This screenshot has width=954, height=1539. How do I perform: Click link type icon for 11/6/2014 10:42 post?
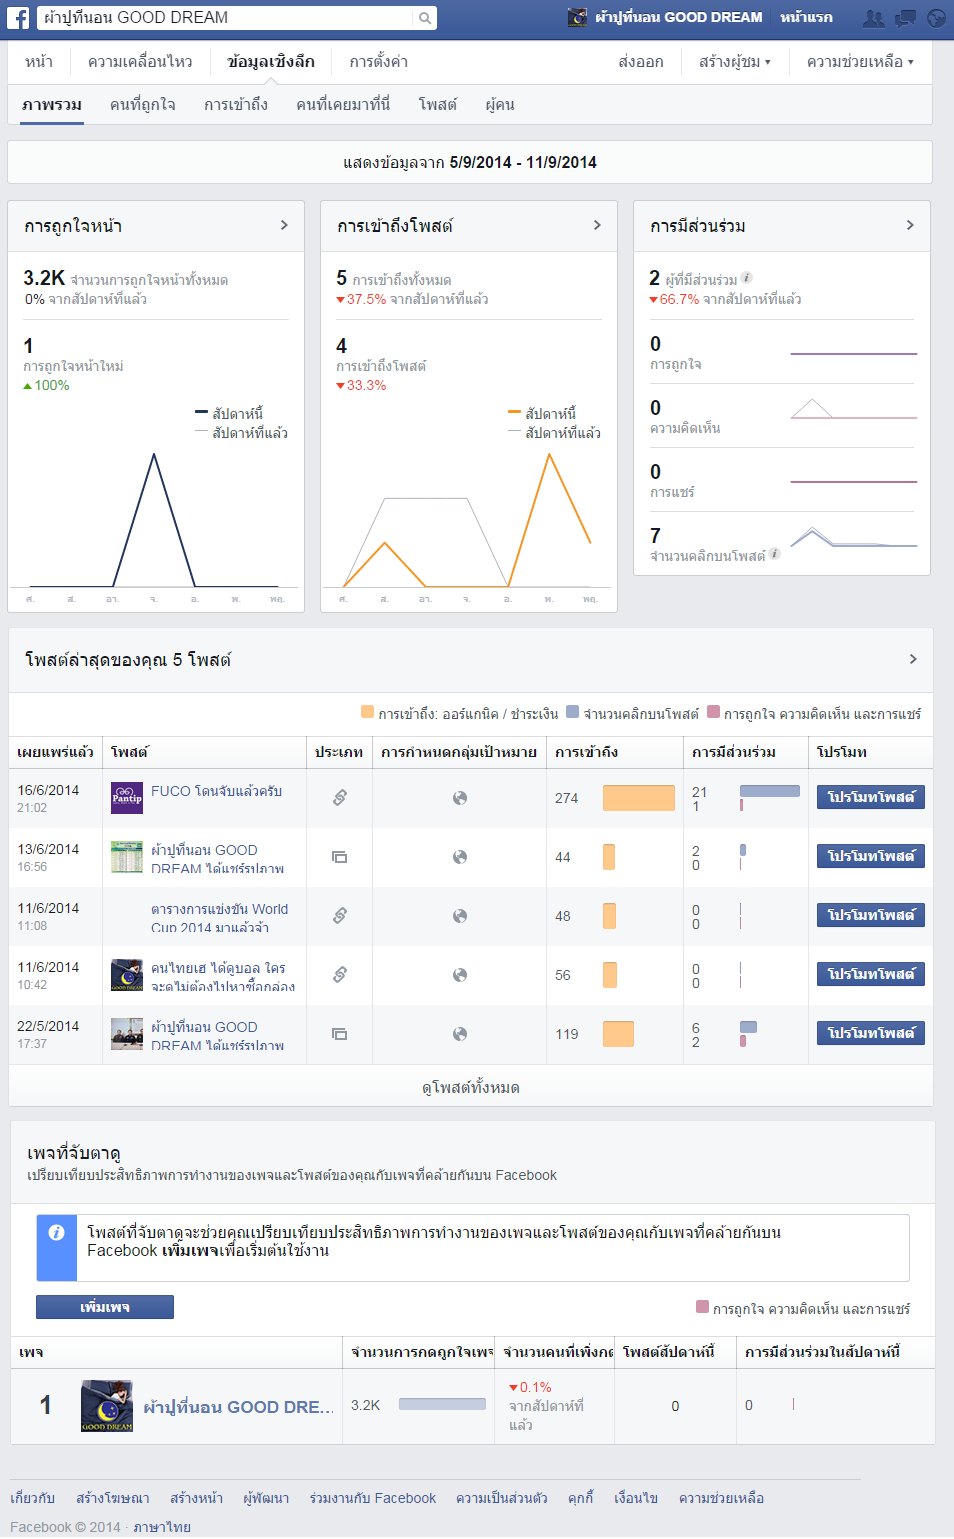click(340, 974)
